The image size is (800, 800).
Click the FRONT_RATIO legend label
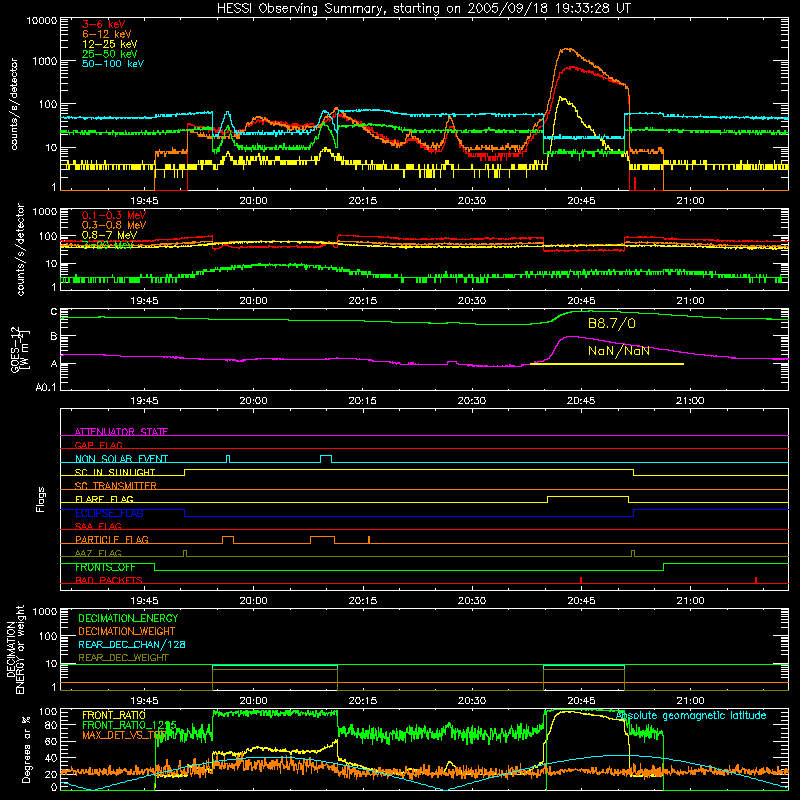tap(114, 715)
